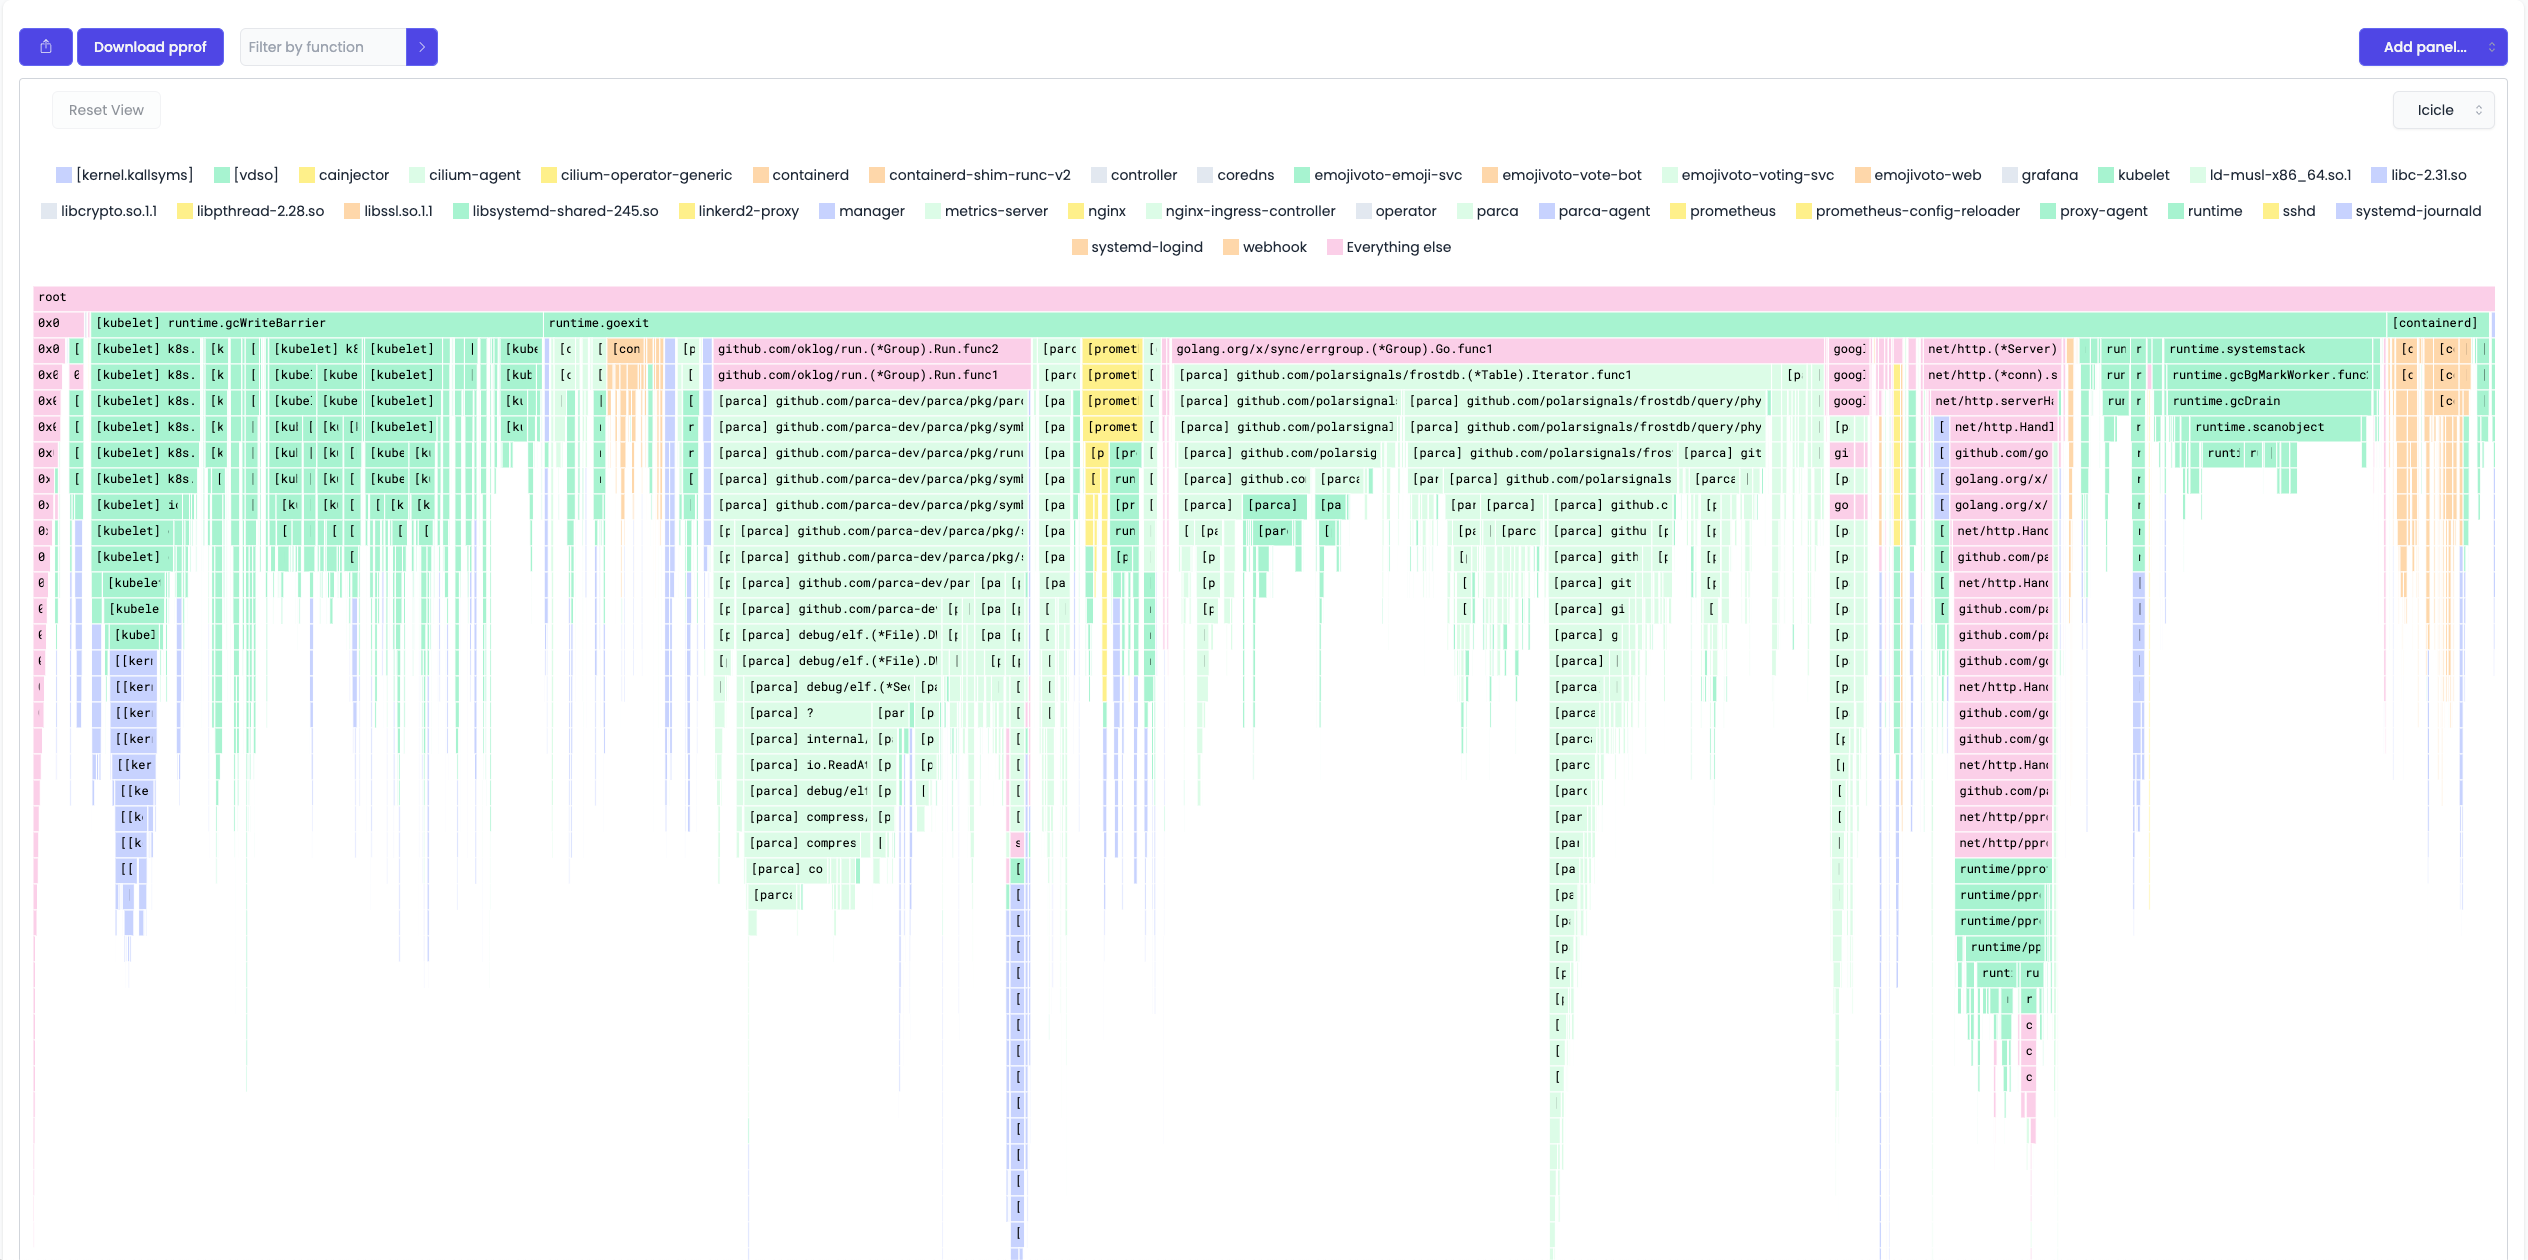2528x1260 pixels.
Task: Select the libcrypto.so.1.1 legend entry
Action: point(99,211)
